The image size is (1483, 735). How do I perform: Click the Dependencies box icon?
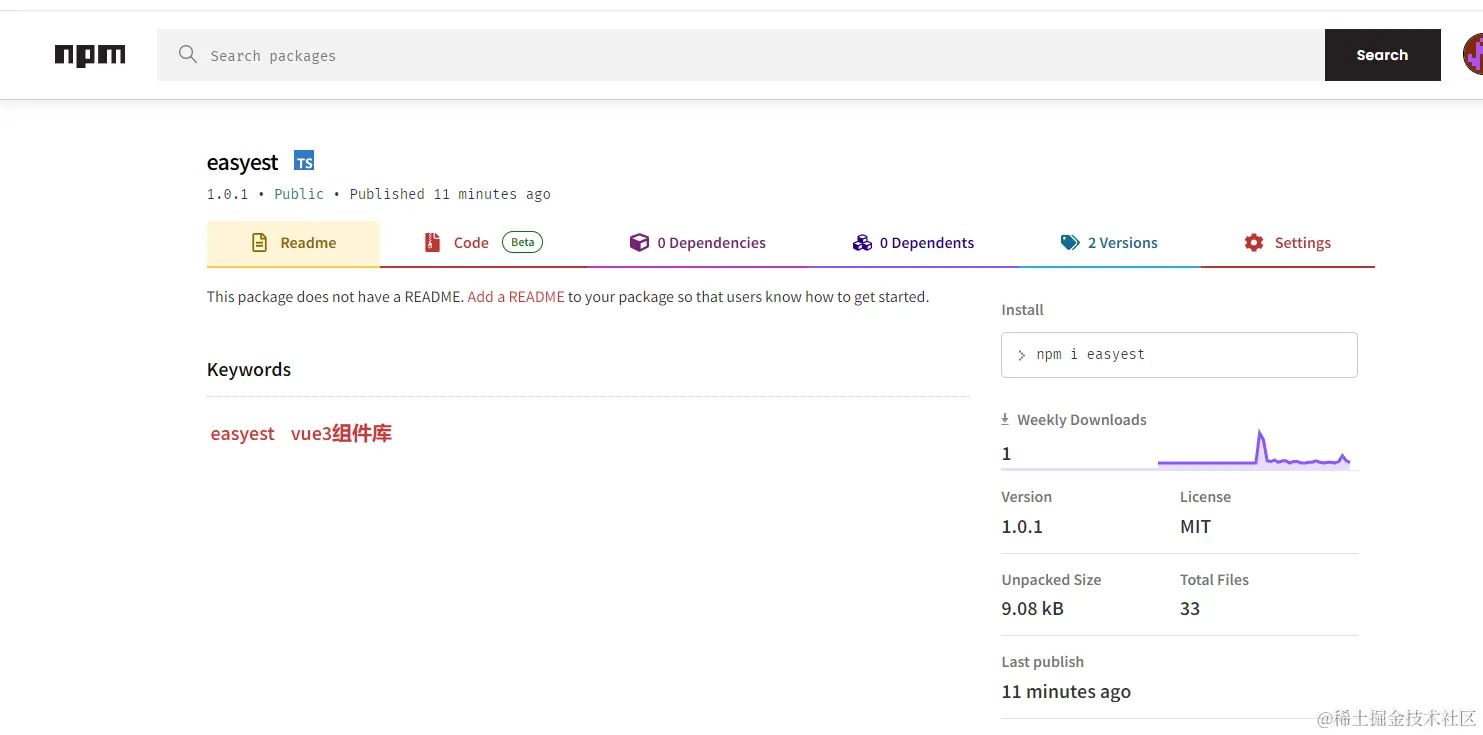(639, 242)
